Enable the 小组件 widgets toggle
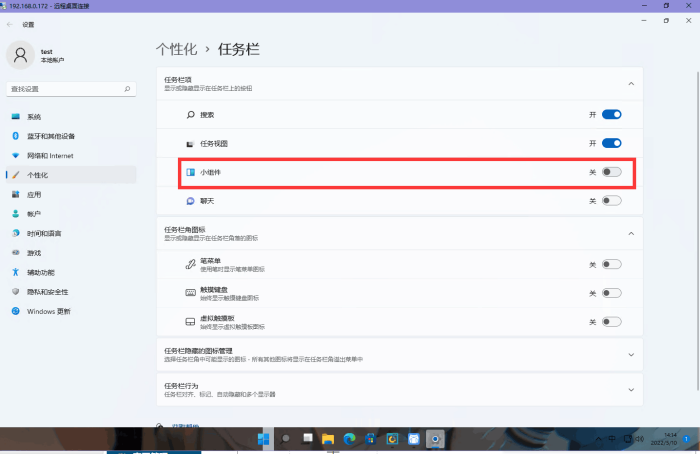The width and height of the screenshot is (700, 454). pyautogui.click(x=611, y=172)
